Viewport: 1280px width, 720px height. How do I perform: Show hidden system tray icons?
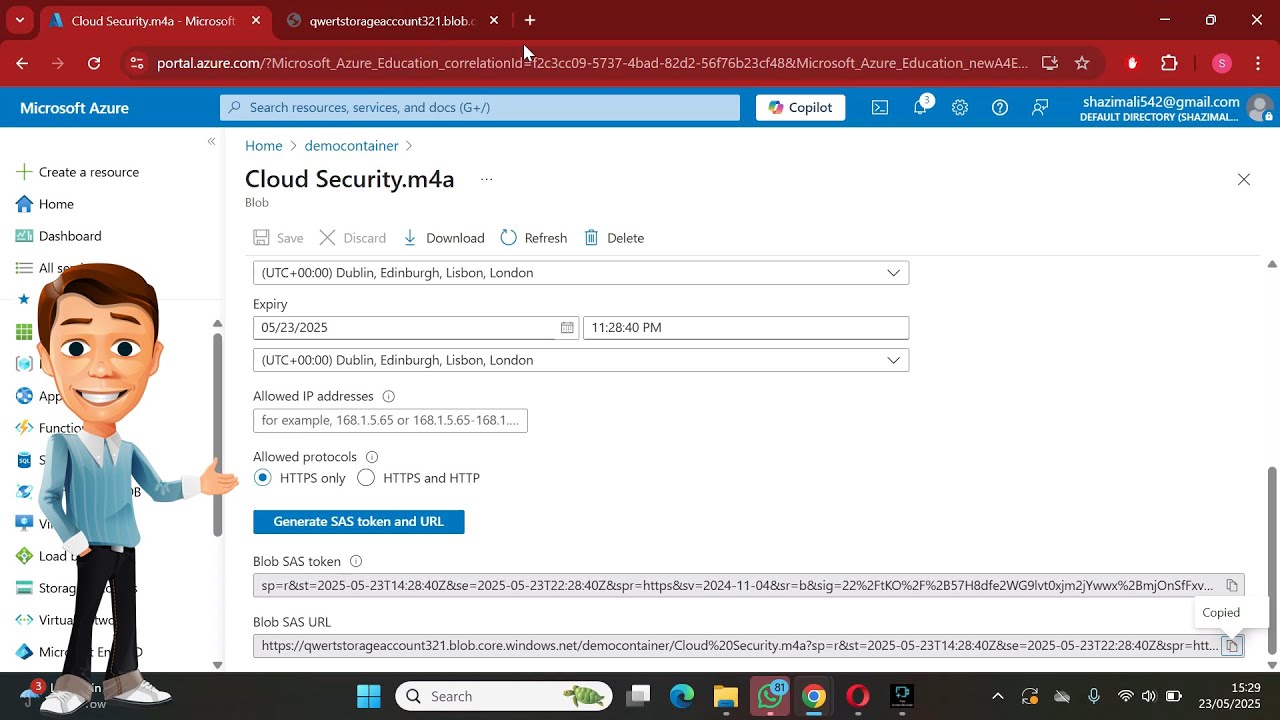click(x=997, y=696)
